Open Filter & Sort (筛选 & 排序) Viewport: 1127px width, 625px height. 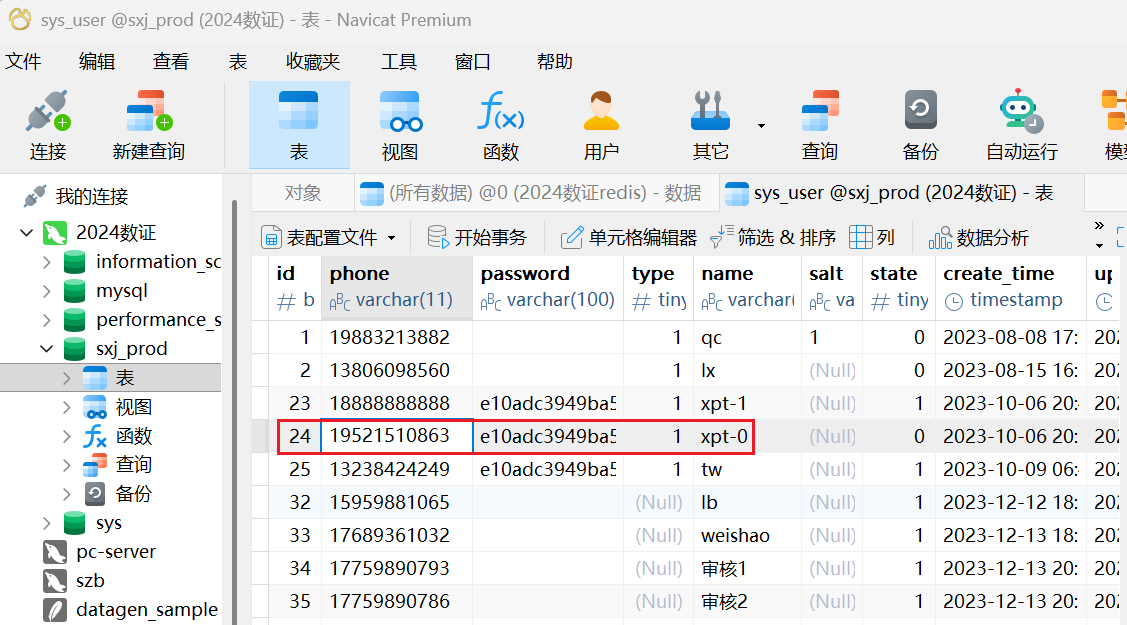(773, 237)
